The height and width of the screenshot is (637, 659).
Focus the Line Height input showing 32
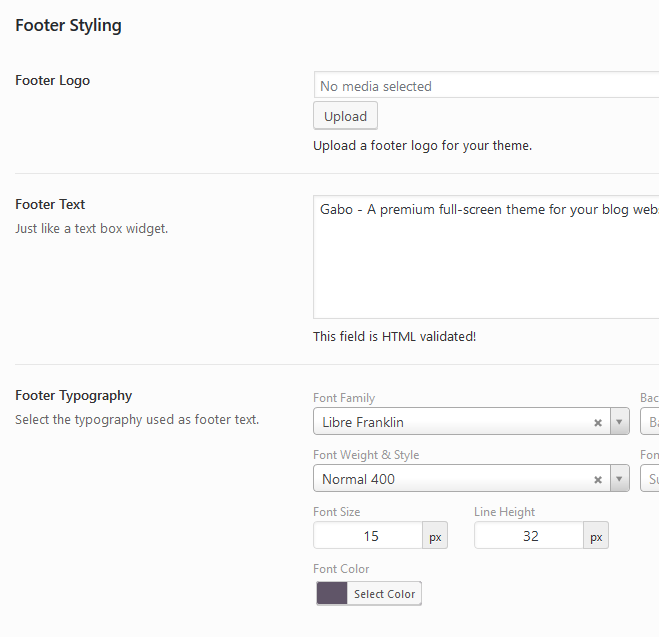[529, 536]
